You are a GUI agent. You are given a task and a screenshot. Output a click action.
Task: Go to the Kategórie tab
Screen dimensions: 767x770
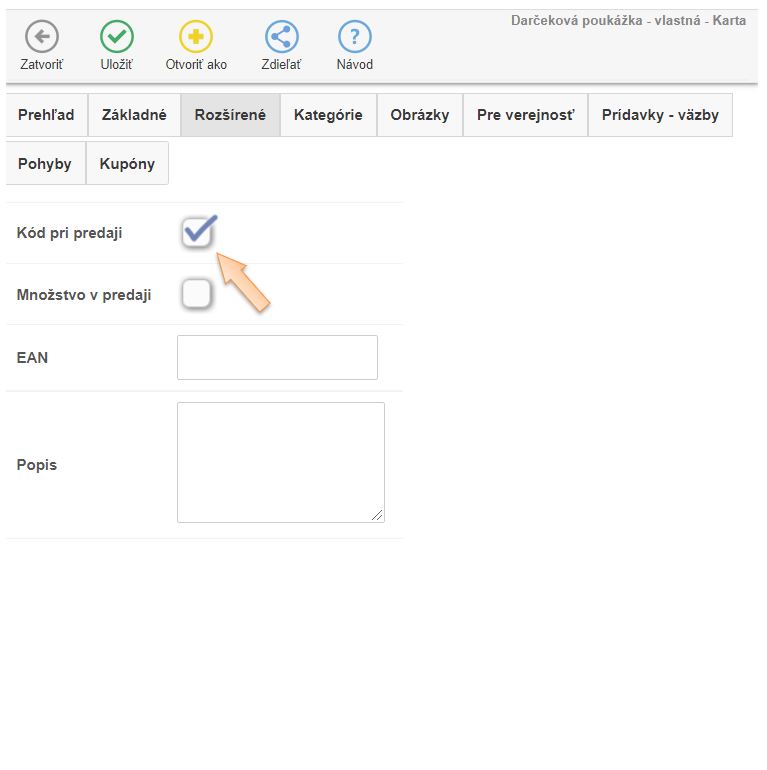pyautogui.click(x=328, y=115)
